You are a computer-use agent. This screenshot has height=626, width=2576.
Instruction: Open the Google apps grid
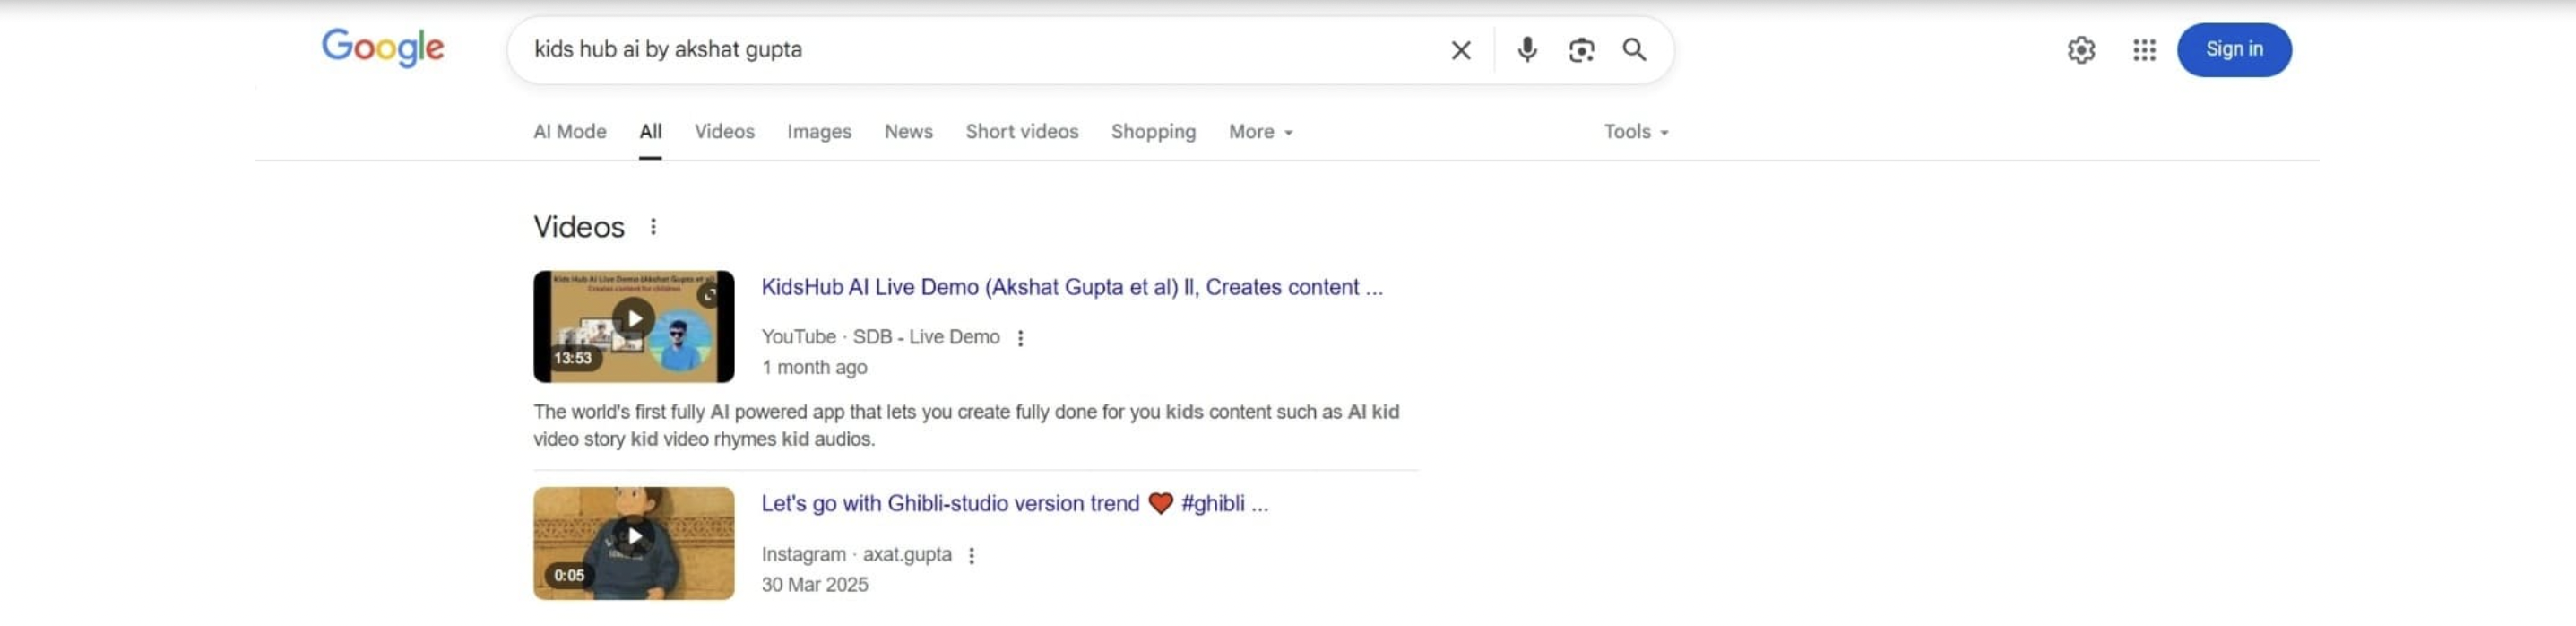click(x=2143, y=50)
